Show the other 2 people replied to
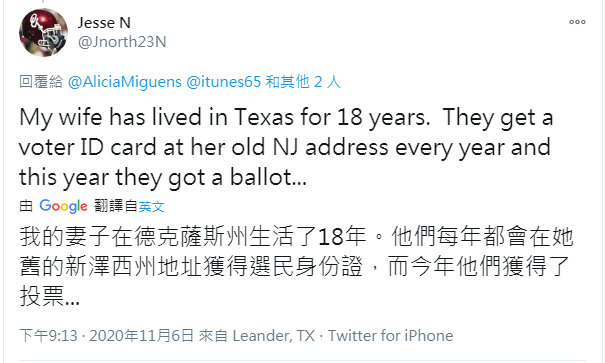This screenshot has width=605, height=363. click(x=303, y=82)
